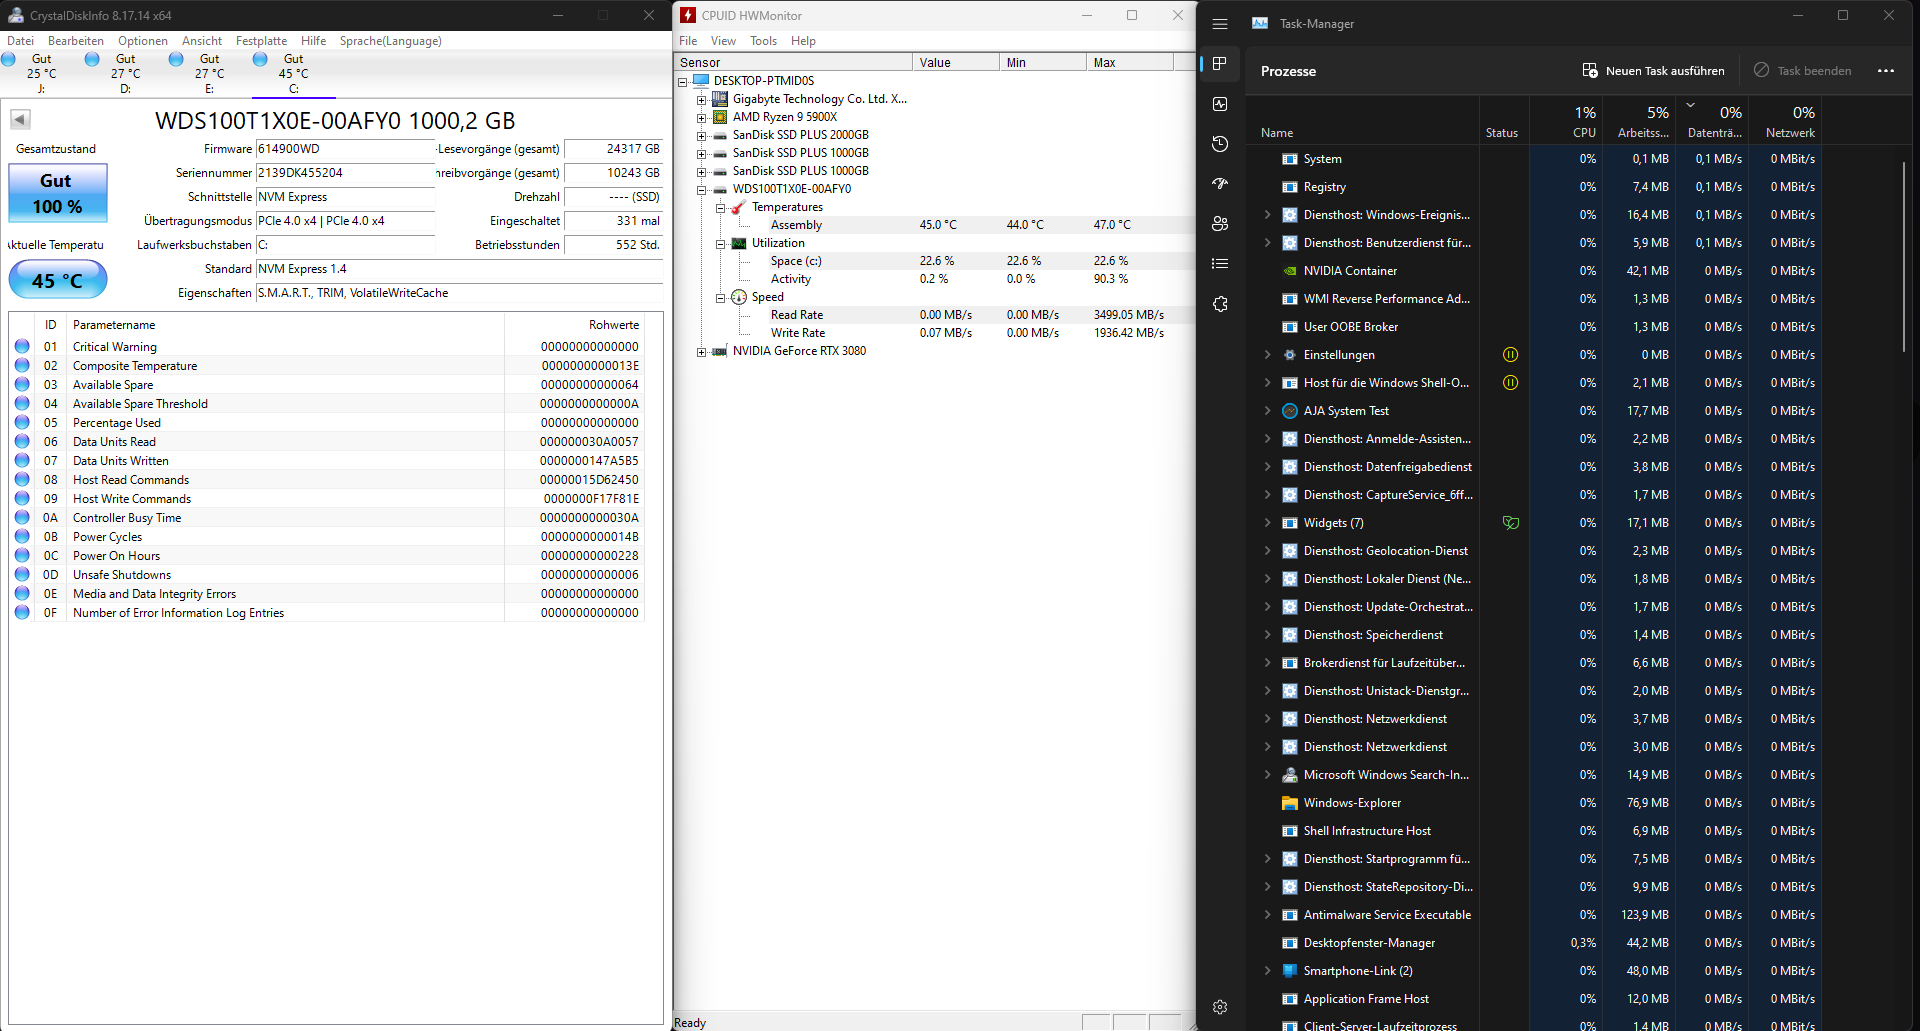Expand the Widgets (7) process group
The width and height of the screenshot is (1920, 1031).
(x=1267, y=523)
